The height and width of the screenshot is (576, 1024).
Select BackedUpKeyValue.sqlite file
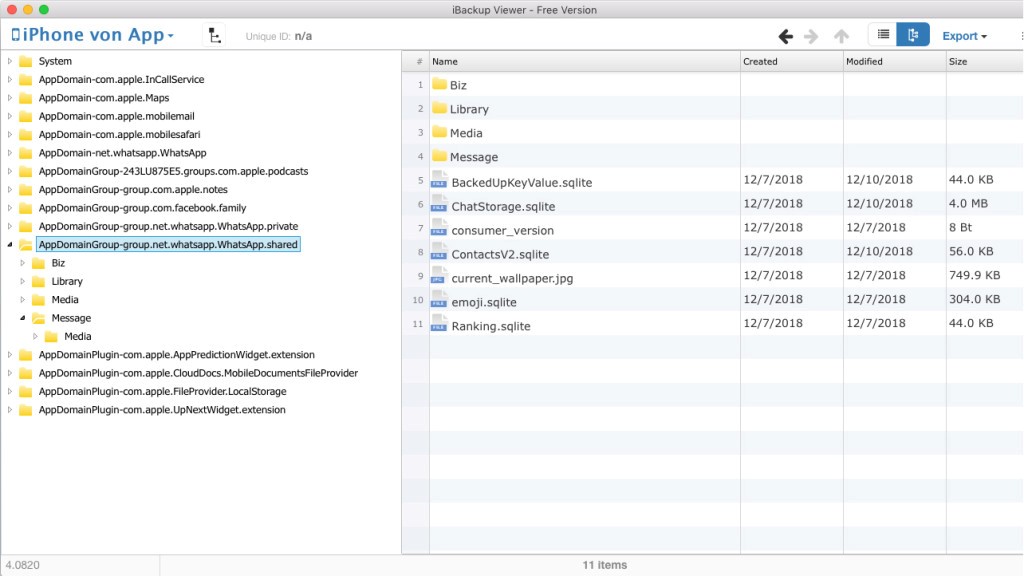coord(521,182)
